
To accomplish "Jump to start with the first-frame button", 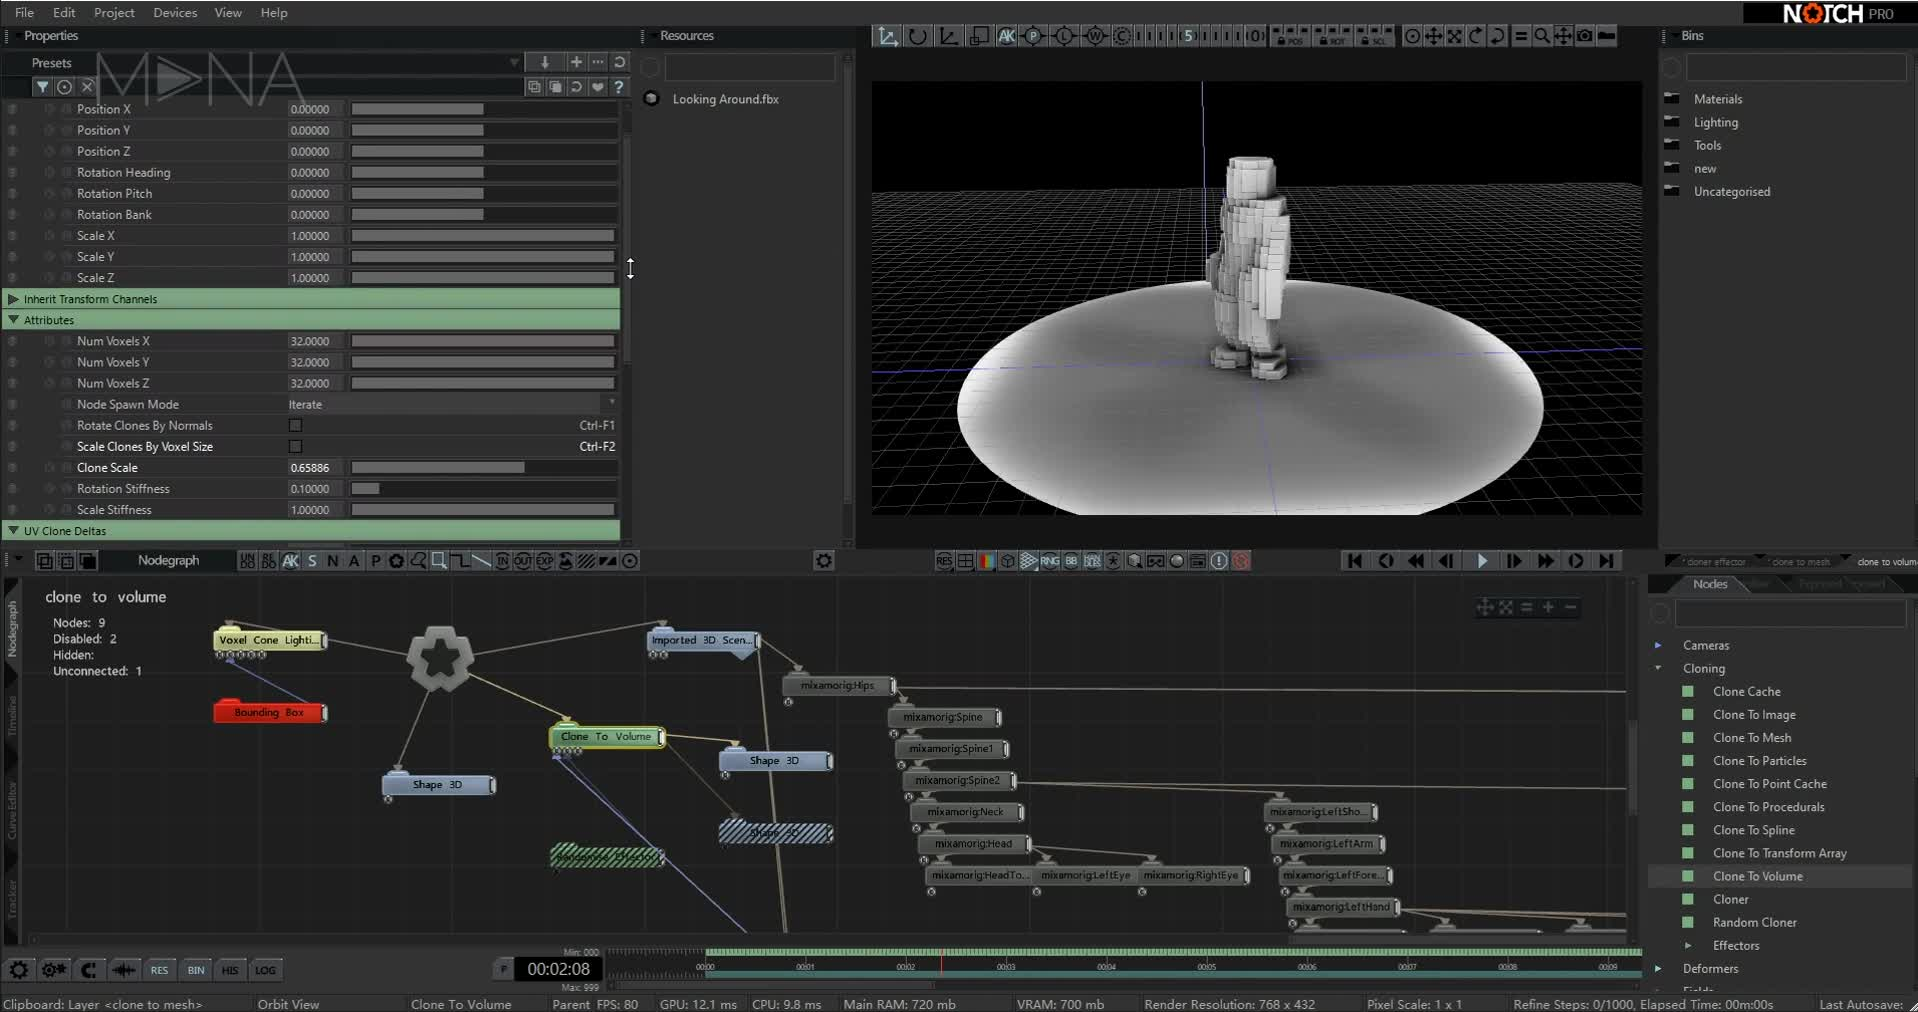I will (1354, 561).
